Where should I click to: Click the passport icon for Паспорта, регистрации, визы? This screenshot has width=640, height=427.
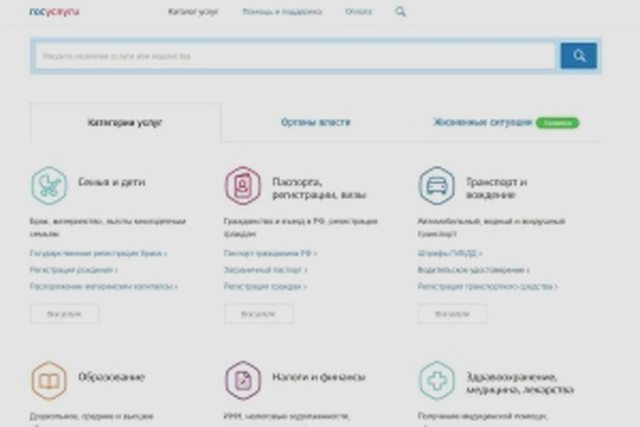(242, 185)
